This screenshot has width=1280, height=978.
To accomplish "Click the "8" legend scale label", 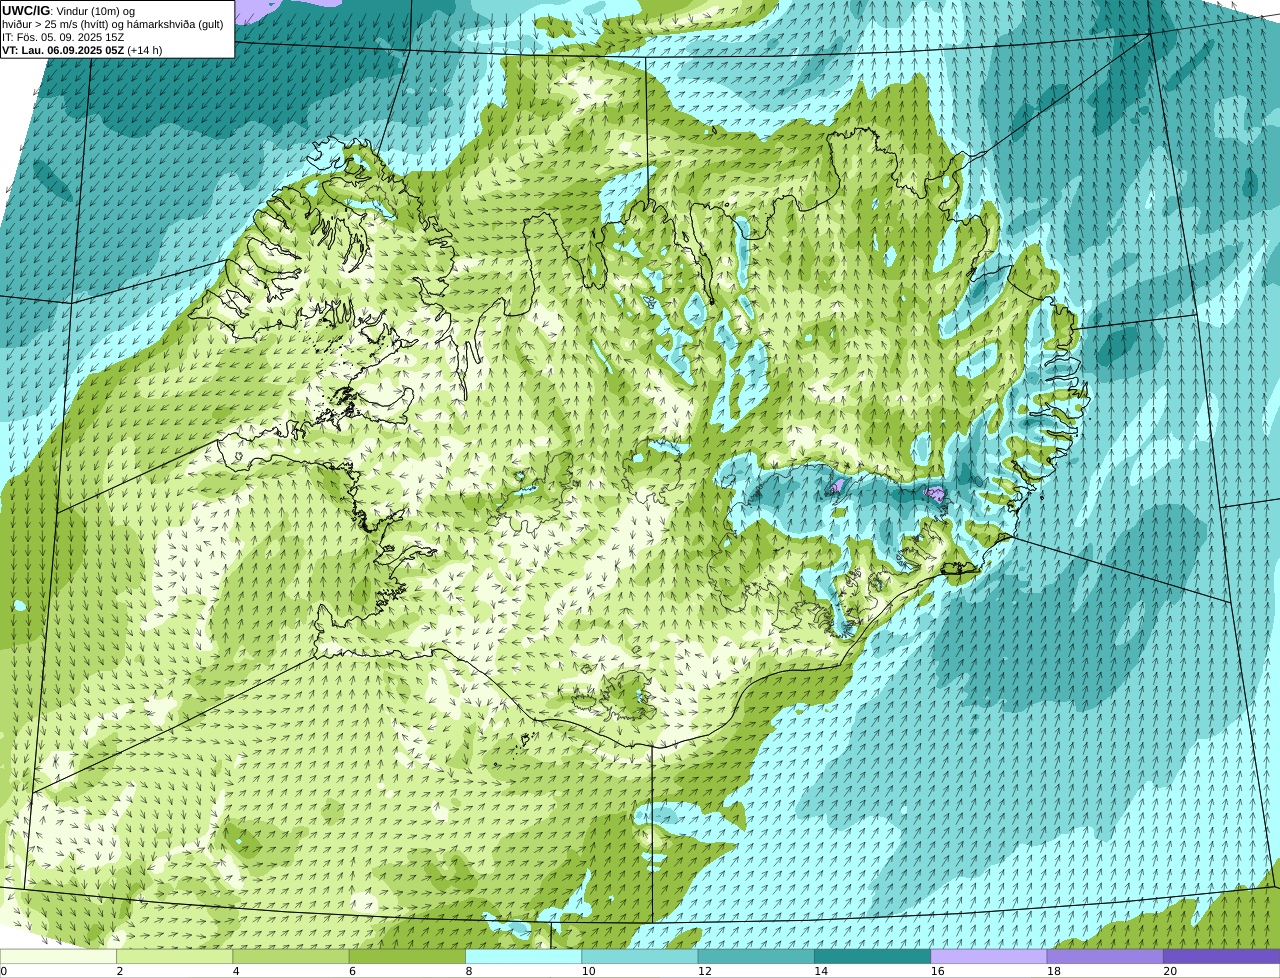I will click(x=469, y=971).
